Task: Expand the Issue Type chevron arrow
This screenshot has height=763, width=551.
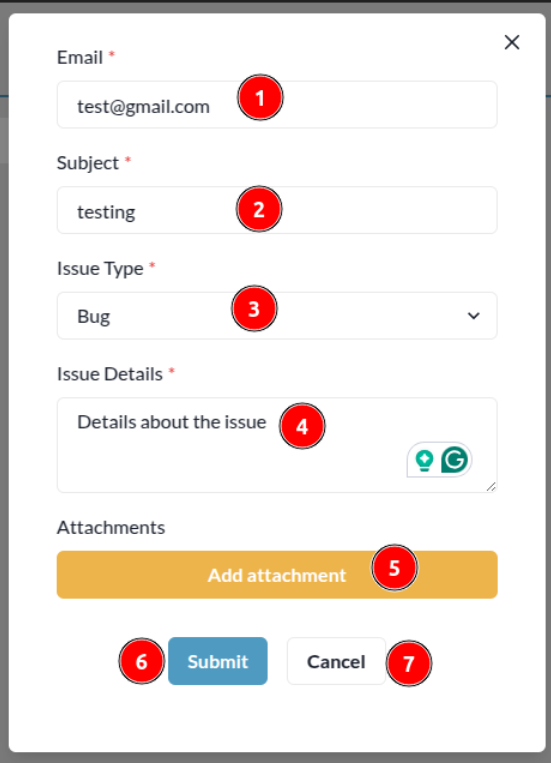Action: [474, 316]
